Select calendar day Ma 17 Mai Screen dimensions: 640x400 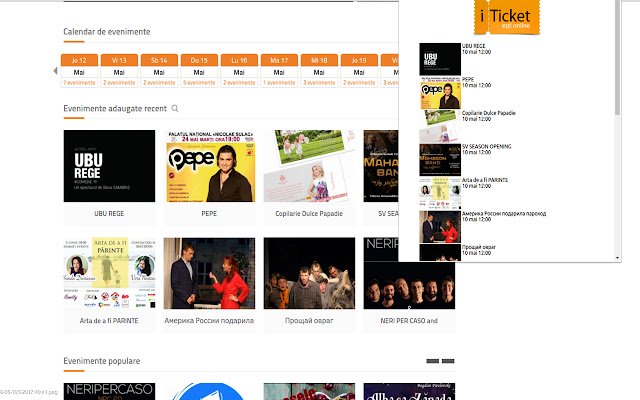279,71
